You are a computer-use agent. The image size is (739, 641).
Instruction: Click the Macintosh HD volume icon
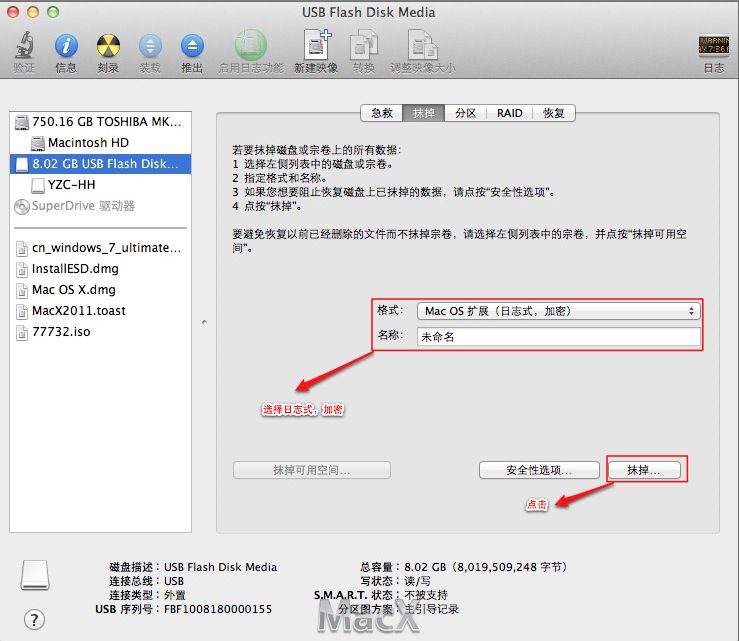click(x=38, y=143)
